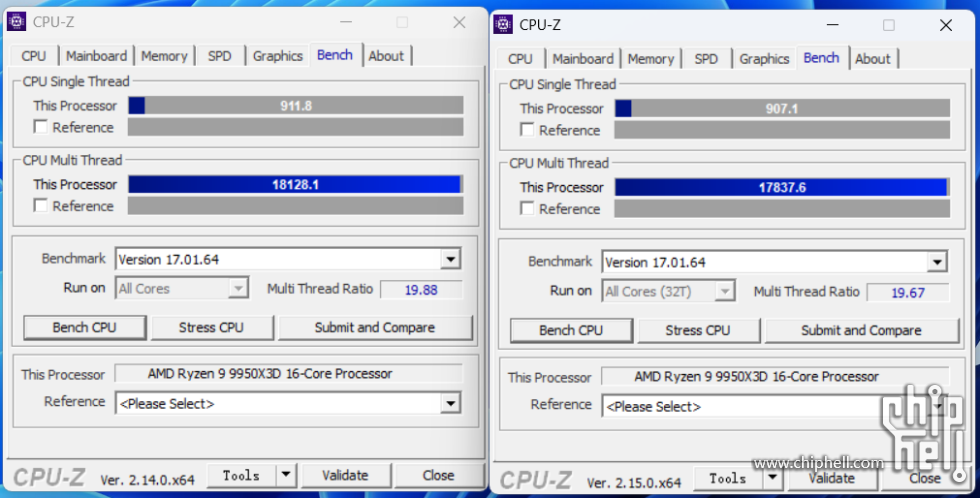Select SPD tab in left window
The width and height of the screenshot is (980, 498).
(219, 56)
